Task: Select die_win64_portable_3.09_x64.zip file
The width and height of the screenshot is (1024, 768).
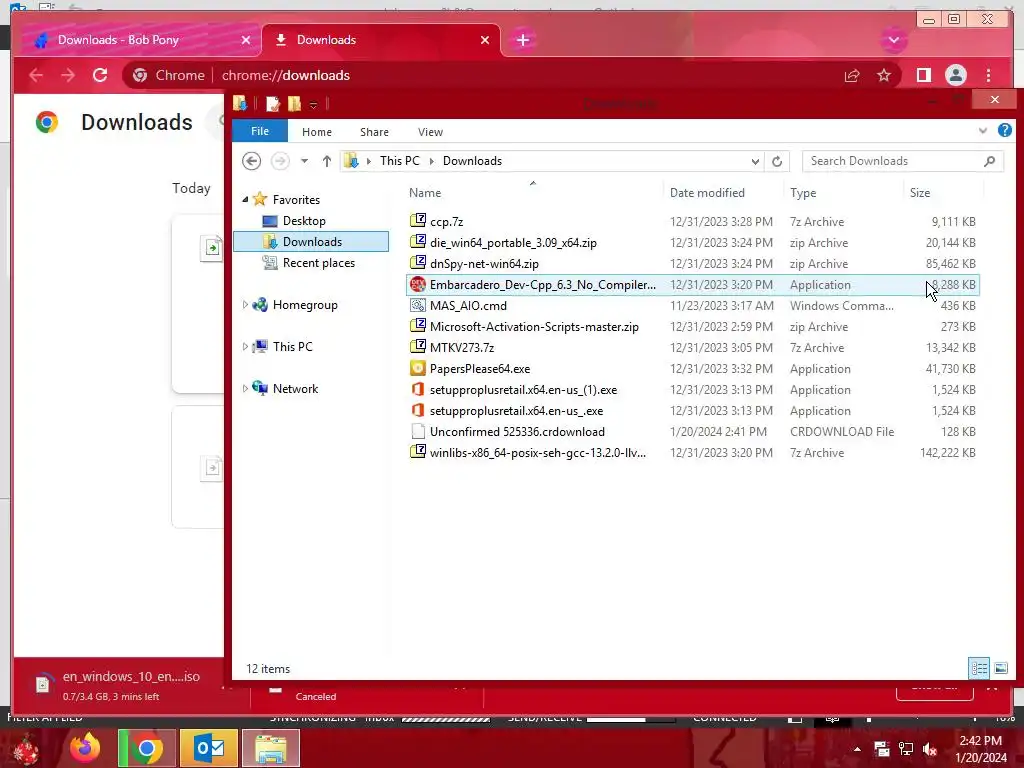Action: click(692, 242)
